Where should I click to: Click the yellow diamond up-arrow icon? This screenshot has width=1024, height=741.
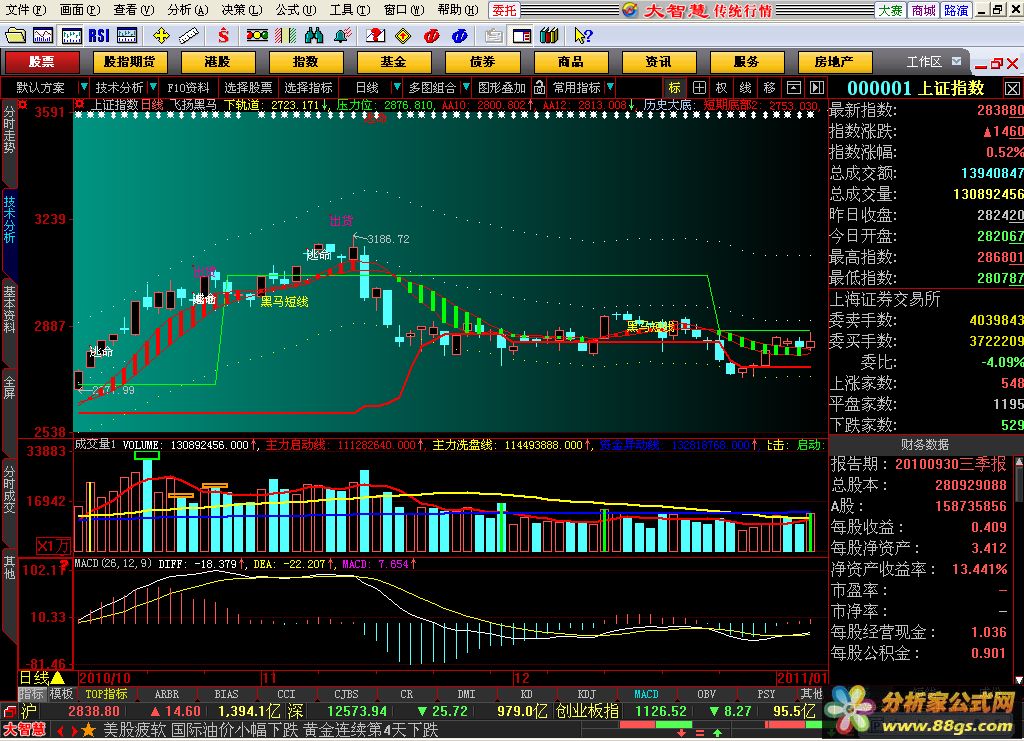pyautogui.click(x=403, y=35)
